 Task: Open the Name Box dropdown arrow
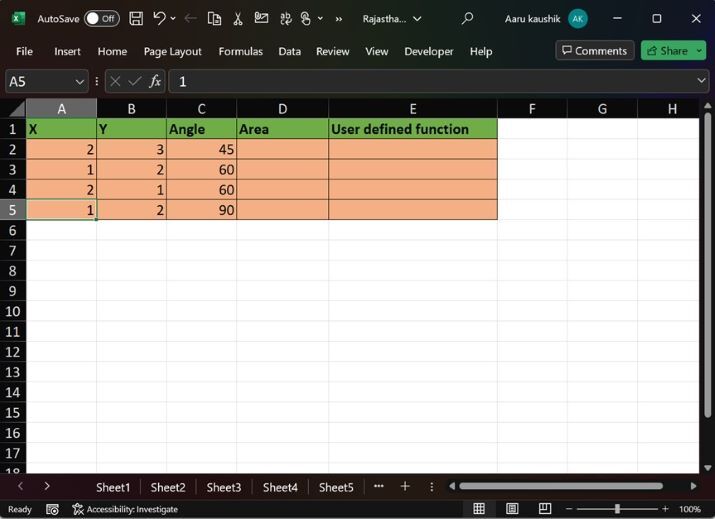(79, 82)
